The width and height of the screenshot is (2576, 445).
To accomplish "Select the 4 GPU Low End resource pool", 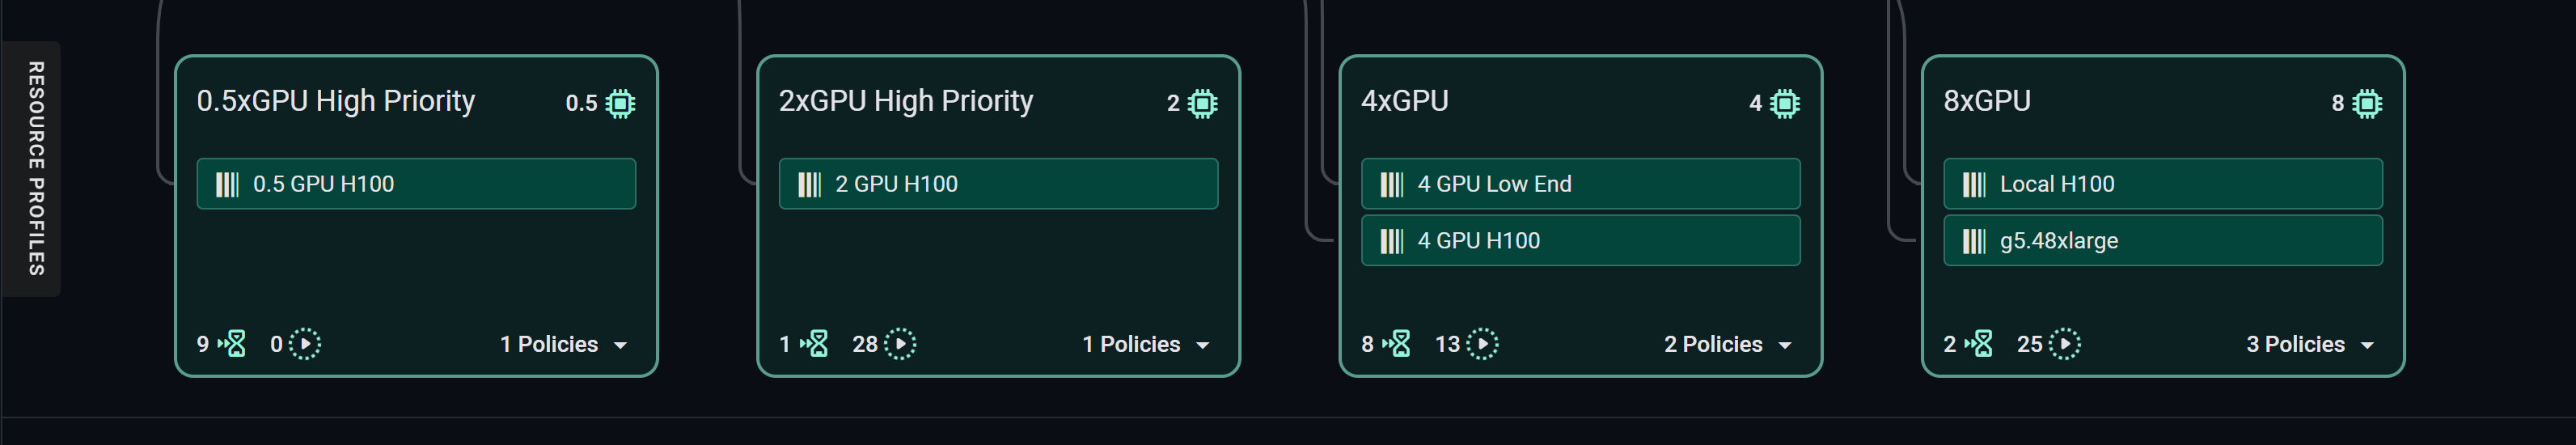I will point(1580,184).
